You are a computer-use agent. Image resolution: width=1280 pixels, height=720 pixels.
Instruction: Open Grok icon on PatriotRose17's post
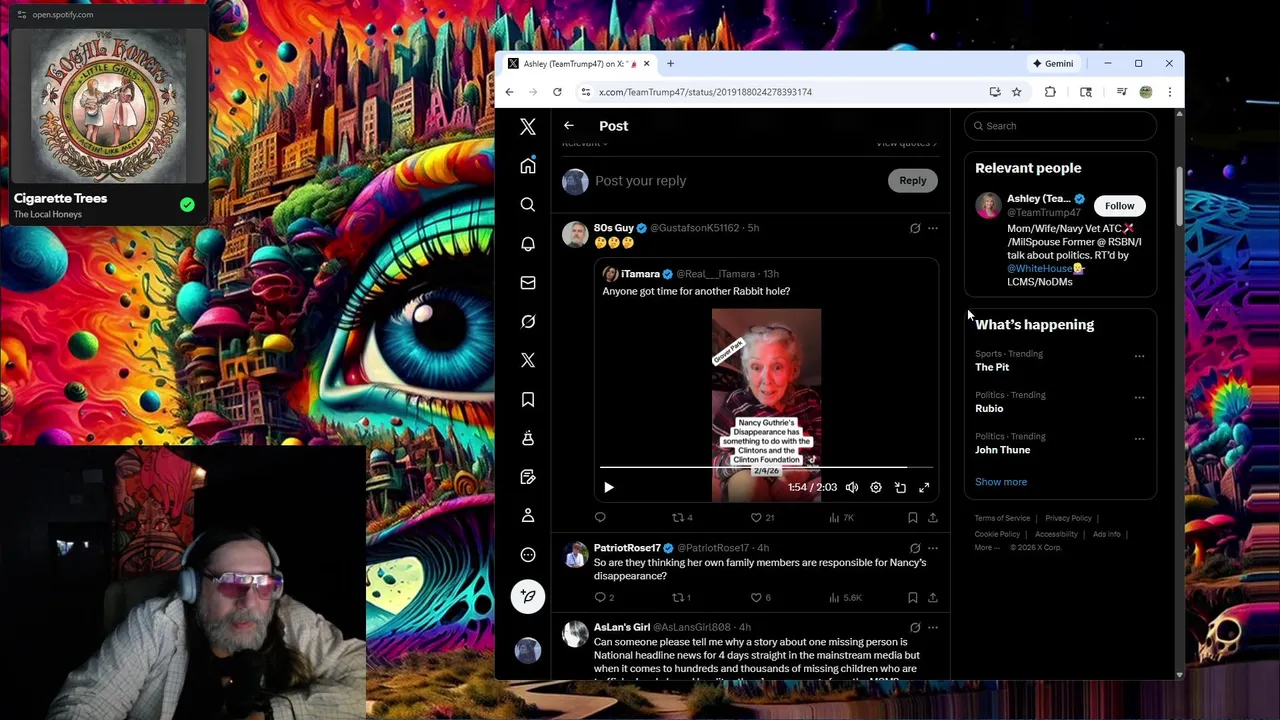tap(914, 548)
